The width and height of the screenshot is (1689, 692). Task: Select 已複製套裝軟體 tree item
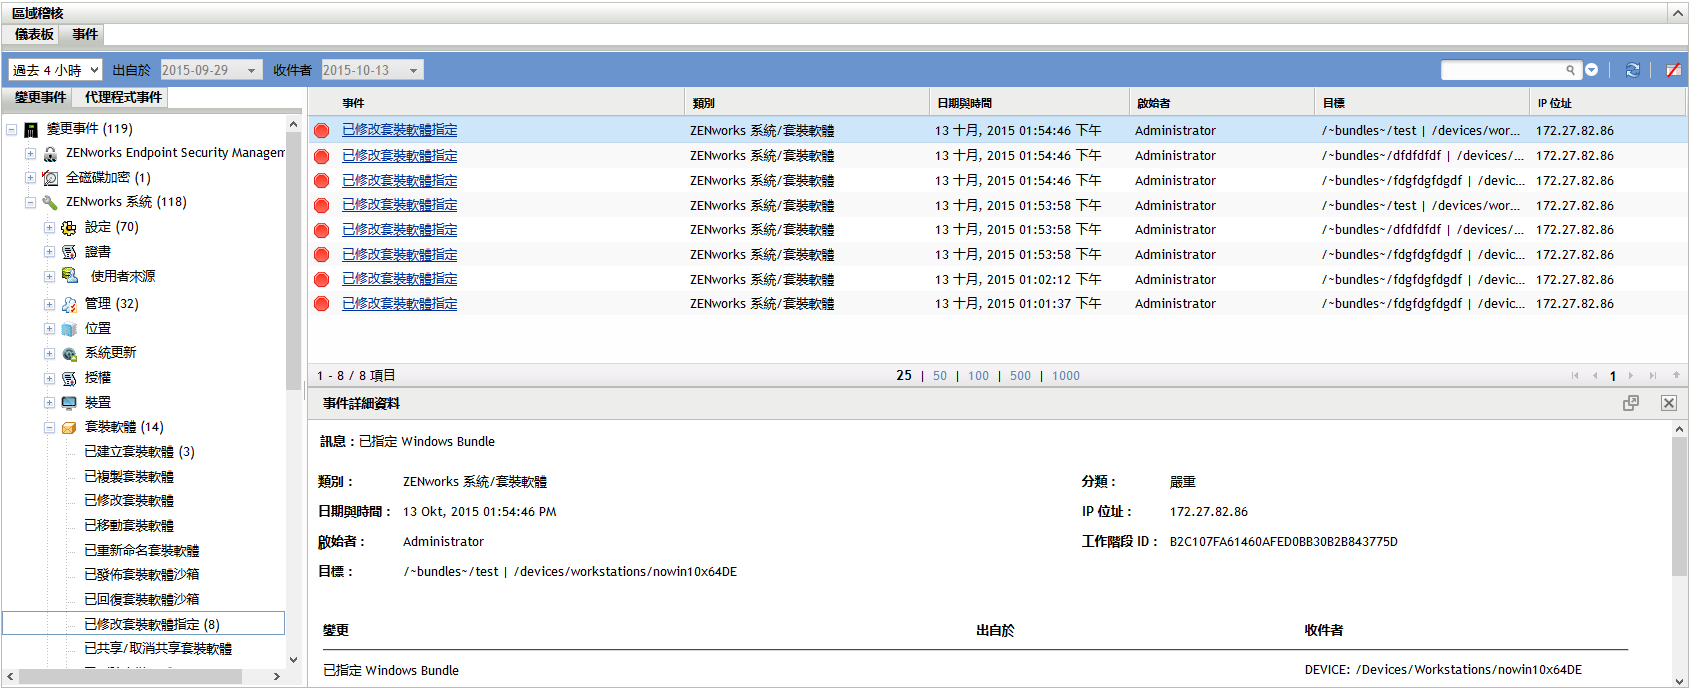129,477
